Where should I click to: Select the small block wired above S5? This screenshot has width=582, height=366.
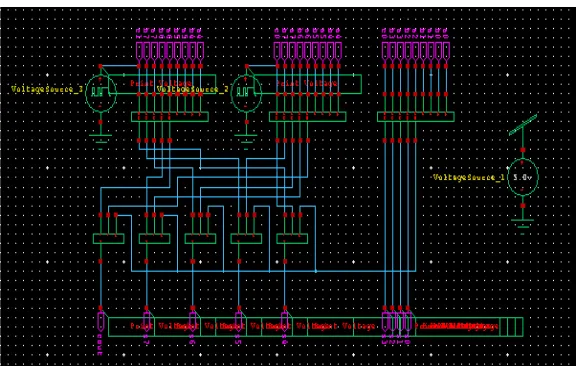tap(246, 238)
